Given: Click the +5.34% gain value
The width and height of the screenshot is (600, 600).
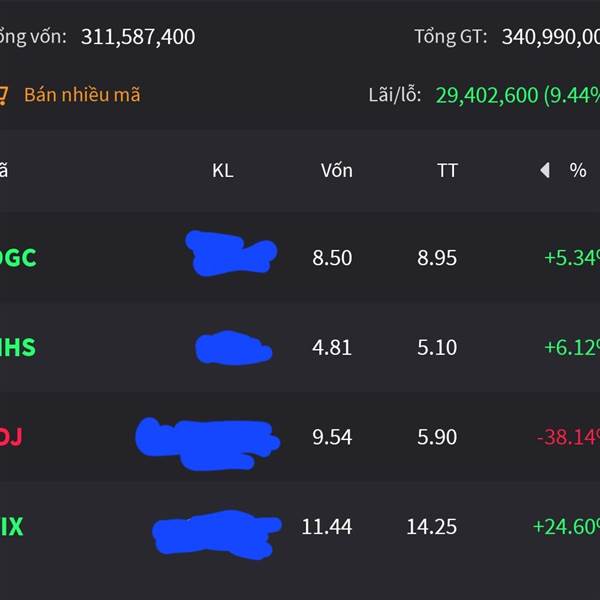Looking at the screenshot, I should click(572, 258).
